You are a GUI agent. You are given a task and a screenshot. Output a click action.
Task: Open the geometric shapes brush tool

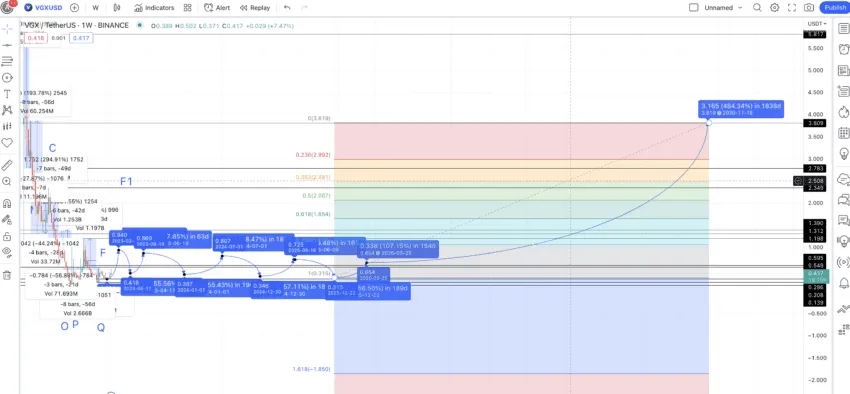(7, 77)
